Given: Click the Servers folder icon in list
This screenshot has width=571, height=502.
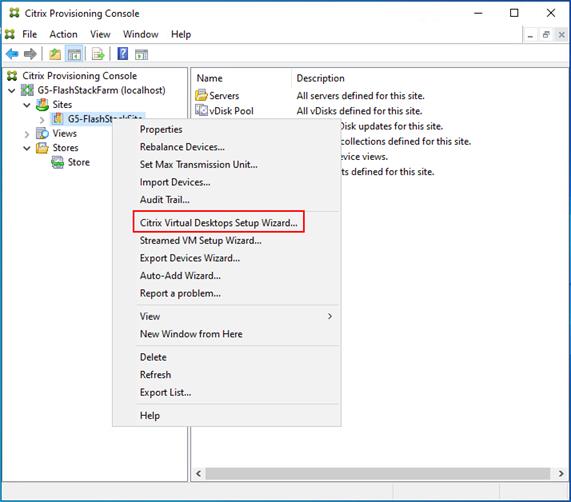Looking at the screenshot, I should coord(201,95).
